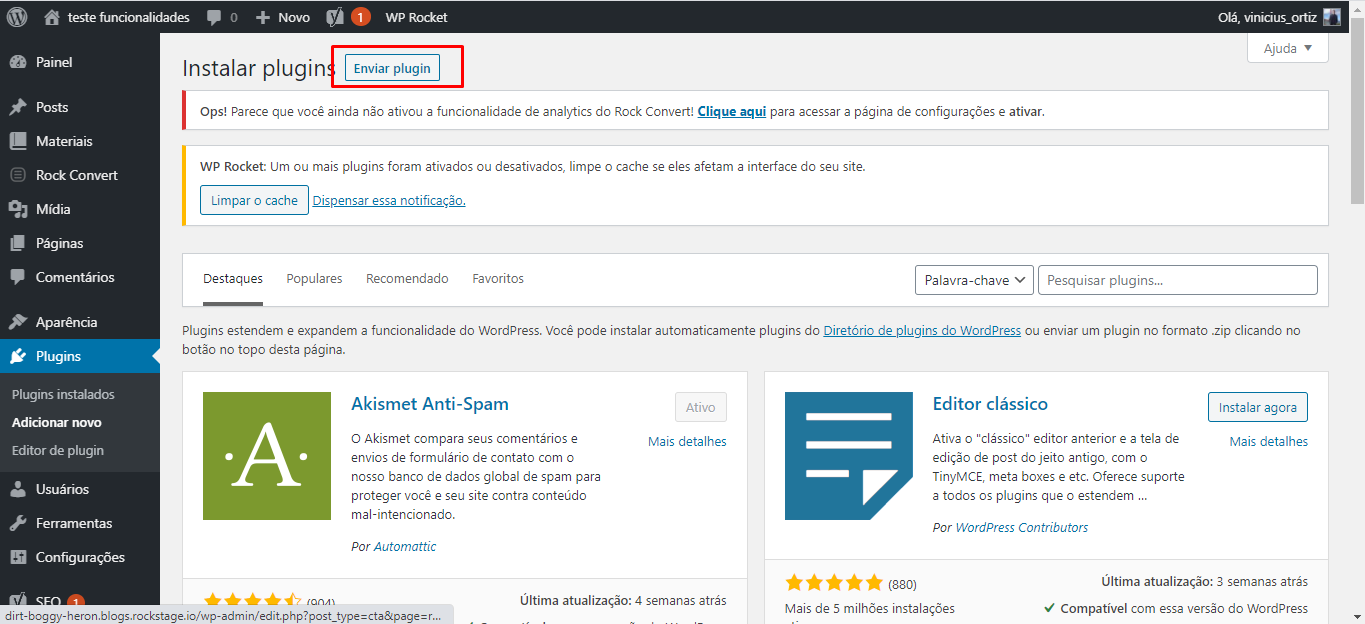Click the Usuários person icon
1365x624 pixels.
click(18, 489)
